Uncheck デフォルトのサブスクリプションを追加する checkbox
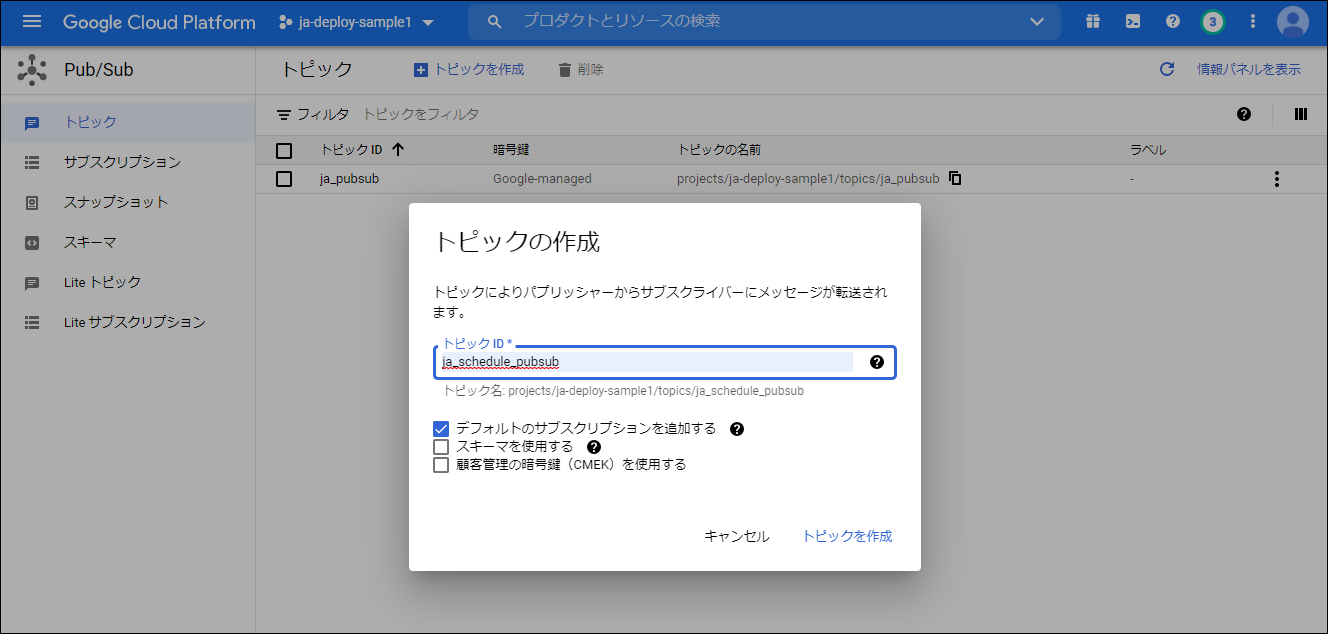 click(x=441, y=429)
